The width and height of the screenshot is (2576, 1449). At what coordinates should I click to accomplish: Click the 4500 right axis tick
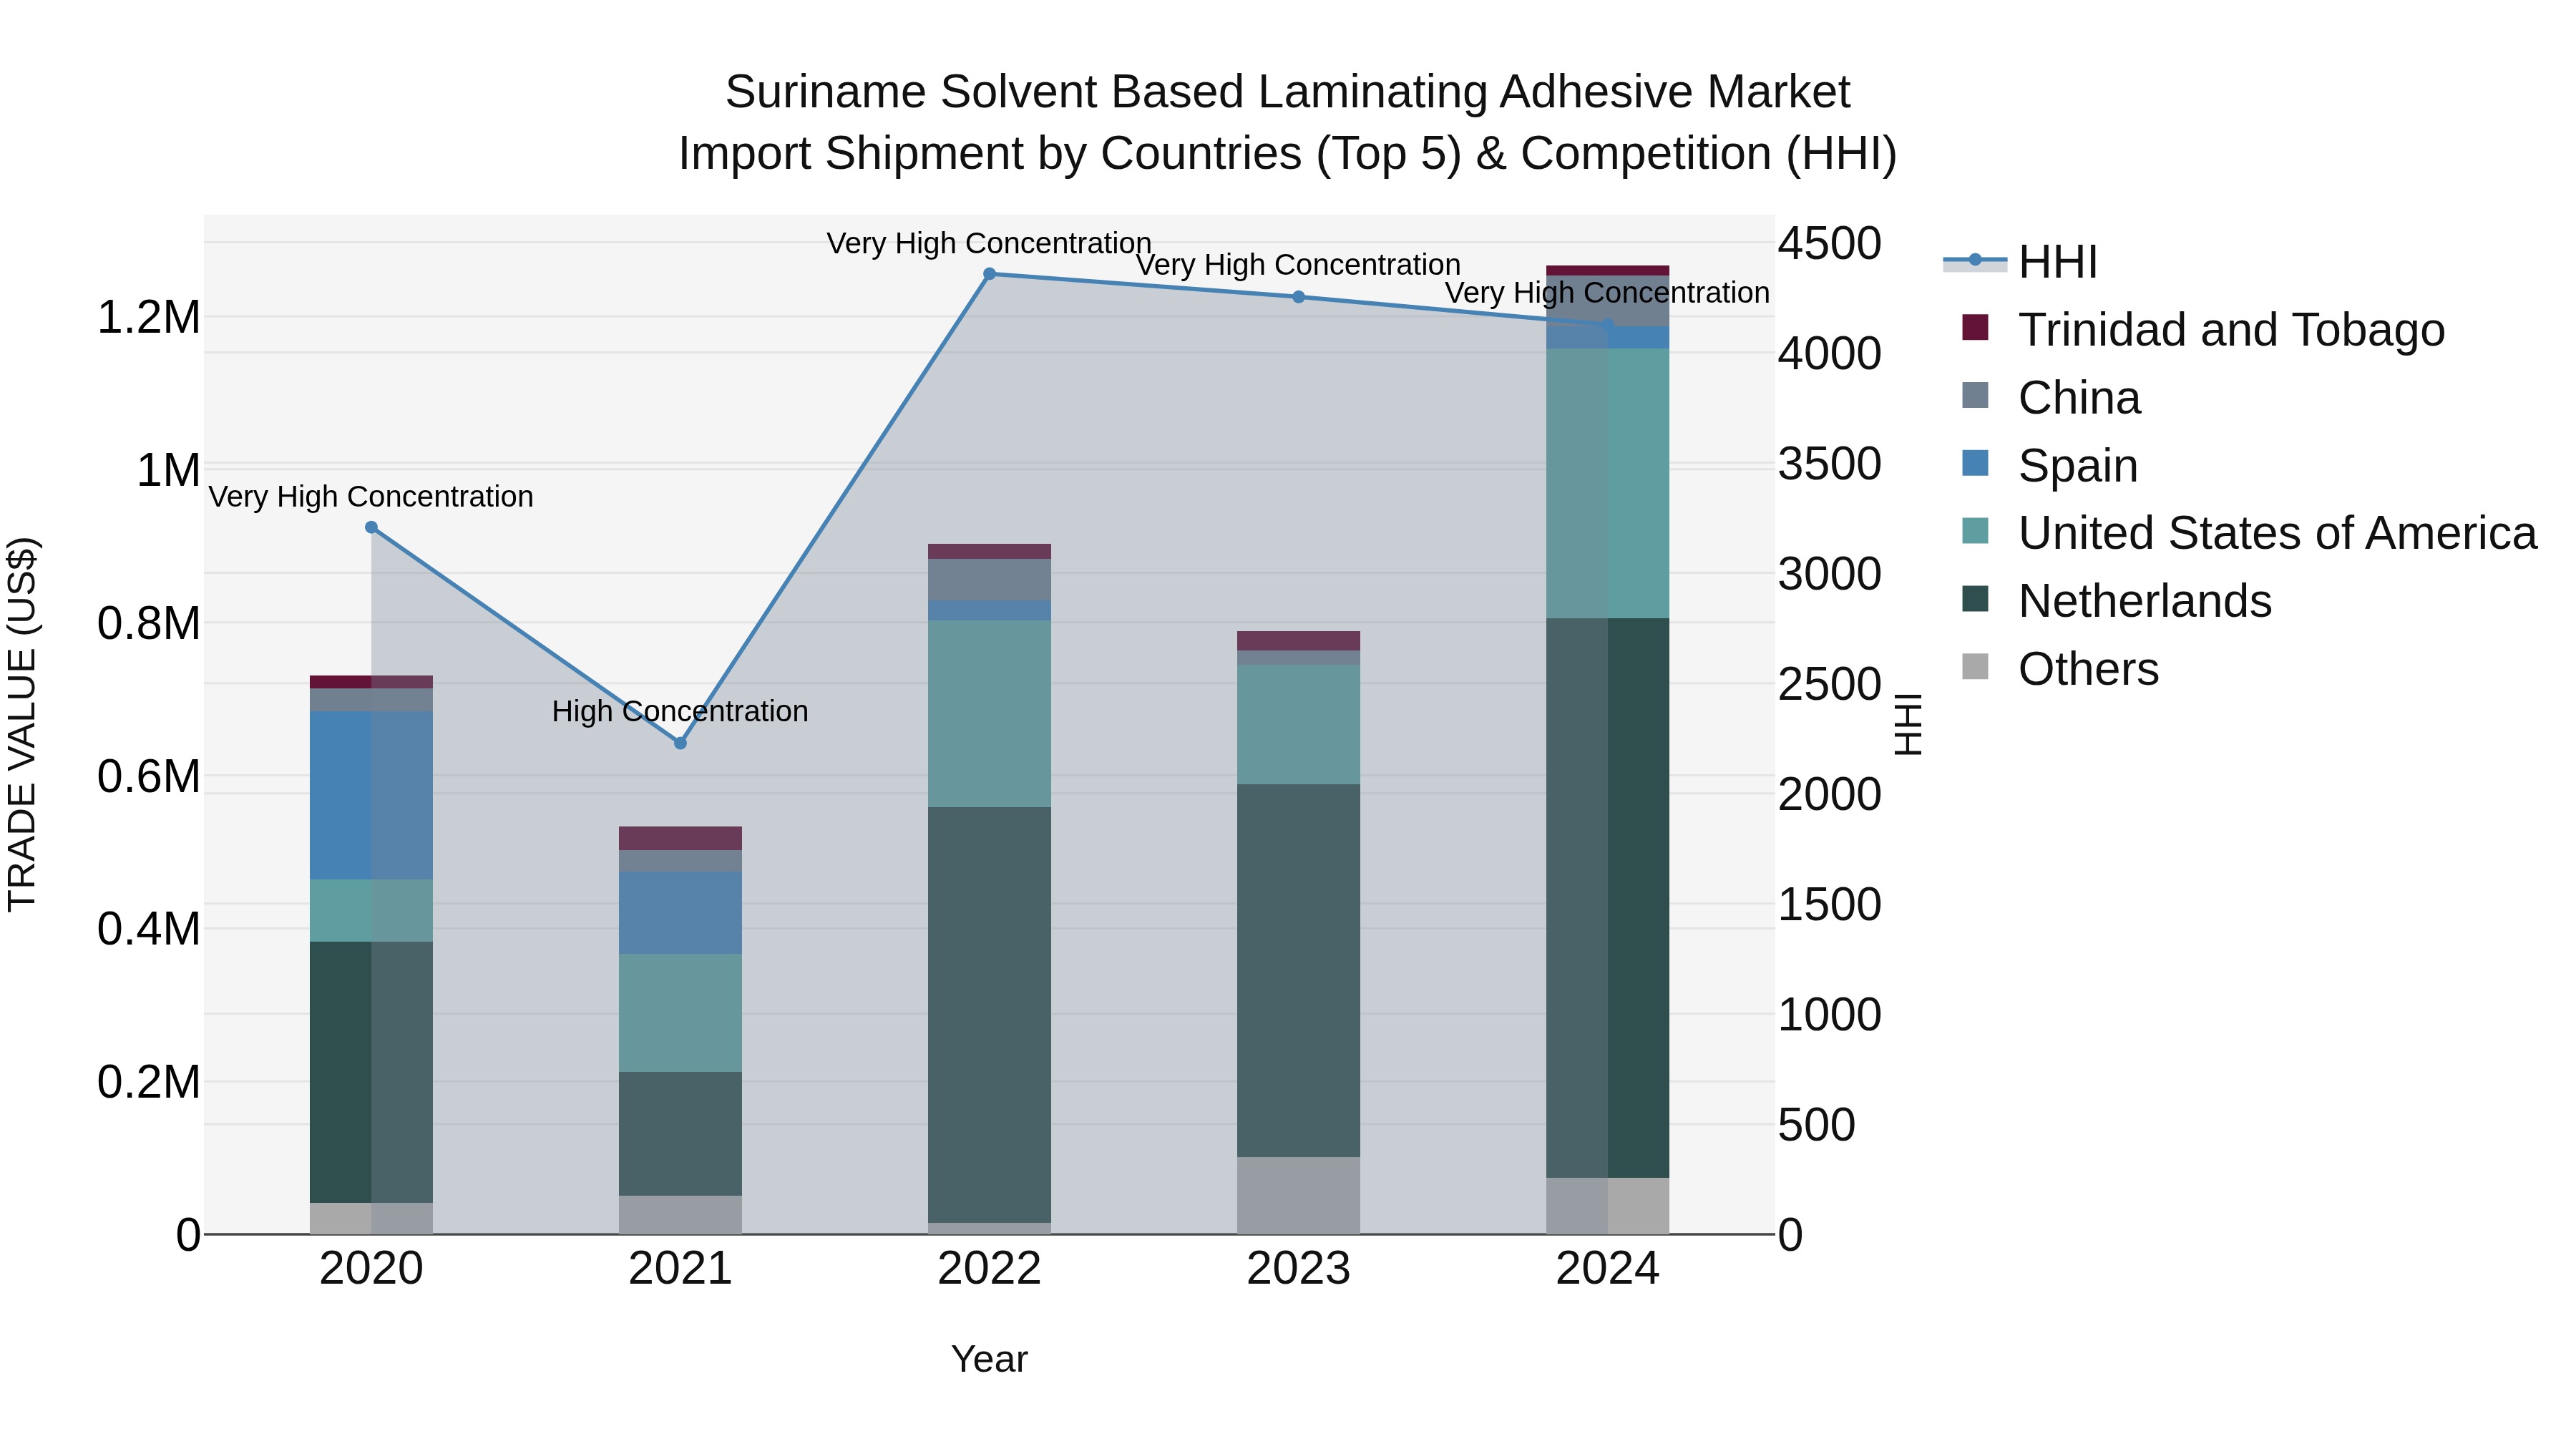1829,243
